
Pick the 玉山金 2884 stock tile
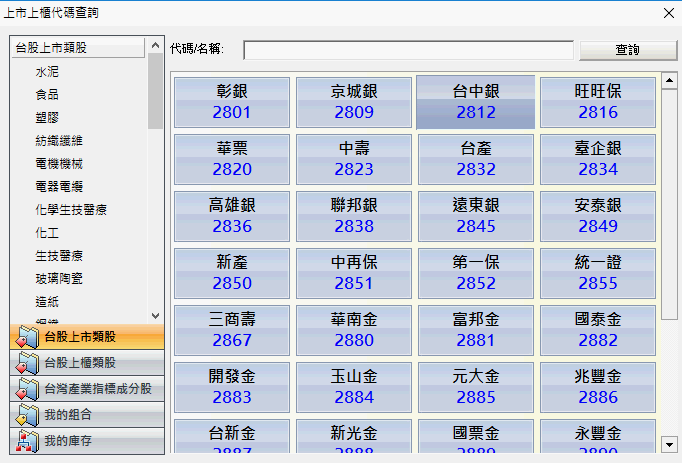click(354, 387)
